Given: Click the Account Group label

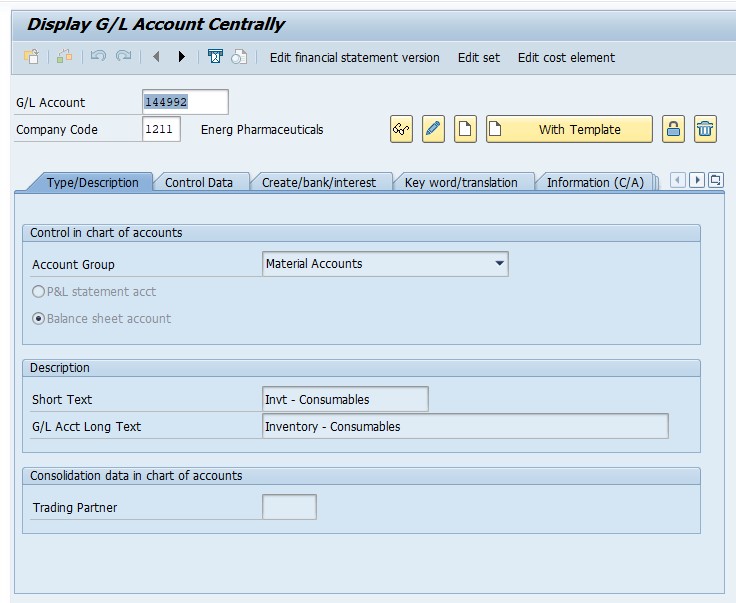Looking at the screenshot, I should [x=73, y=264].
